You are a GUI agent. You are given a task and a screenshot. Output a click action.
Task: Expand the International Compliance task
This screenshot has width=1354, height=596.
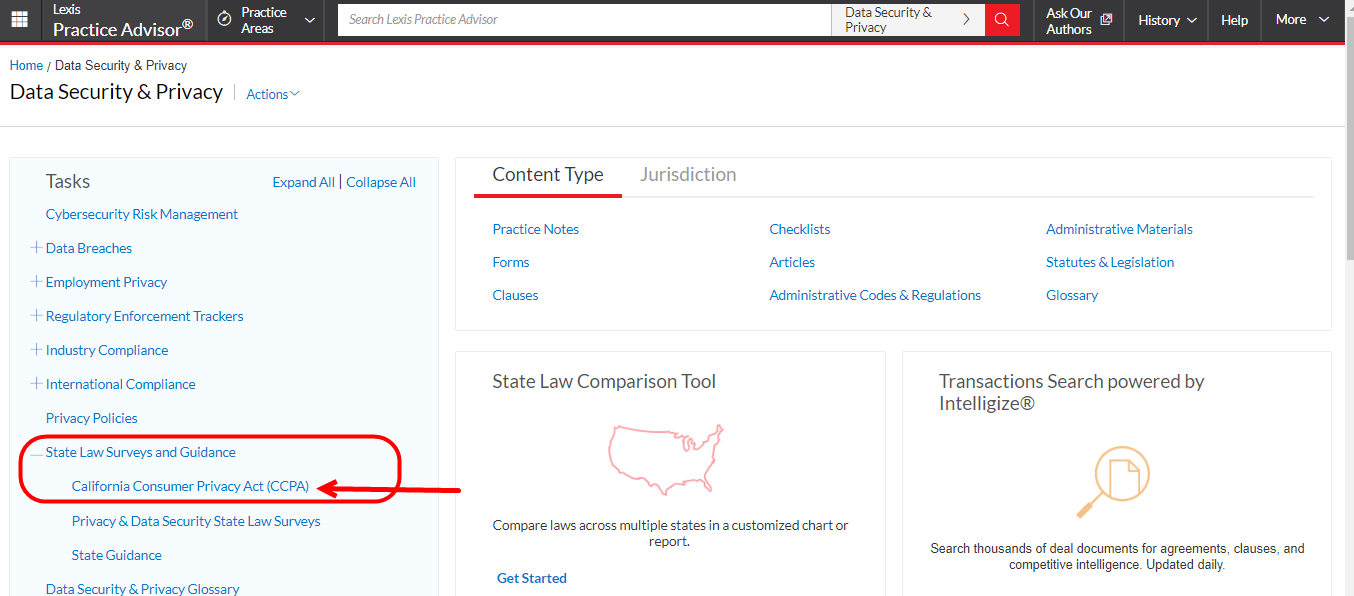36,384
